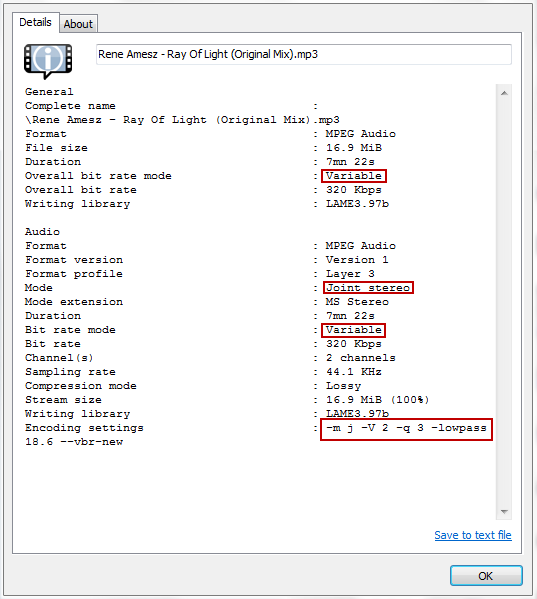Click the 'Joint stereo' mode value
This screenshot has width=537, height=599.
pos(368,288)
